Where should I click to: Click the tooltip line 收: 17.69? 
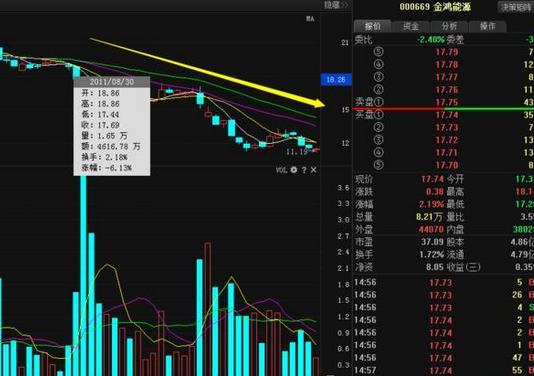tap(100, 125)
